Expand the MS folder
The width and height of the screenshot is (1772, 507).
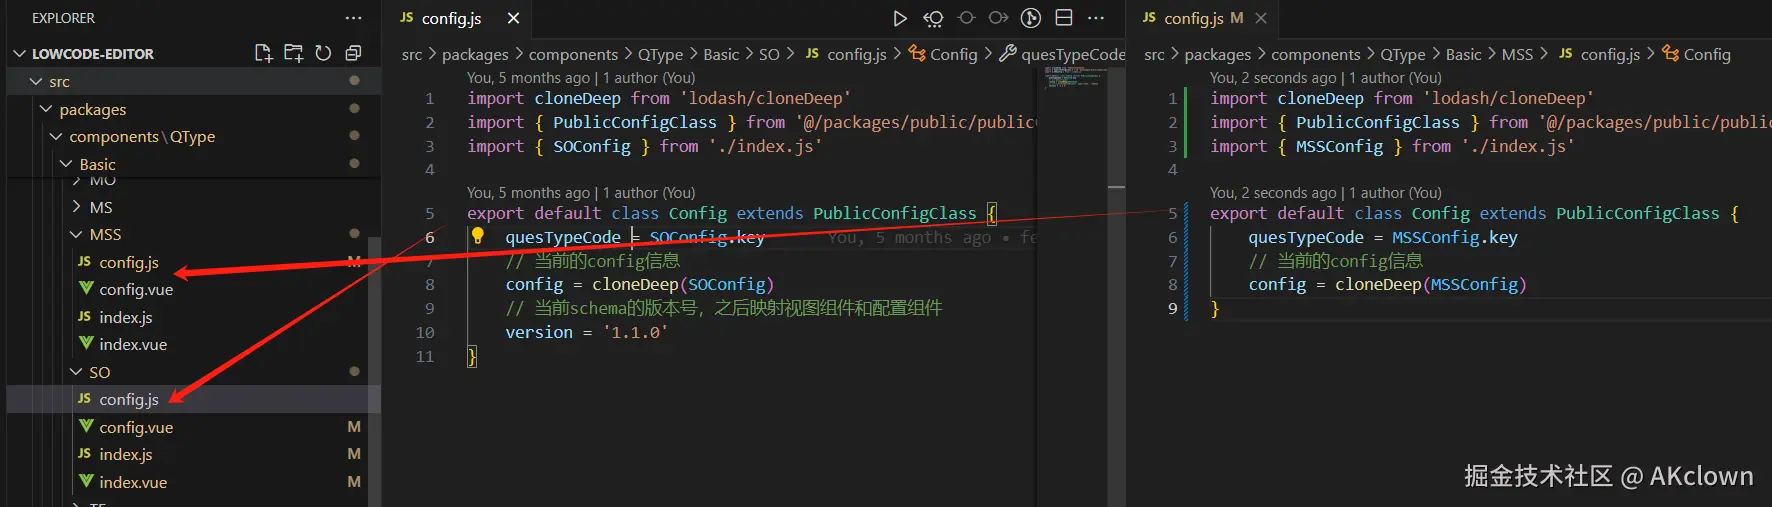[76, 207]
